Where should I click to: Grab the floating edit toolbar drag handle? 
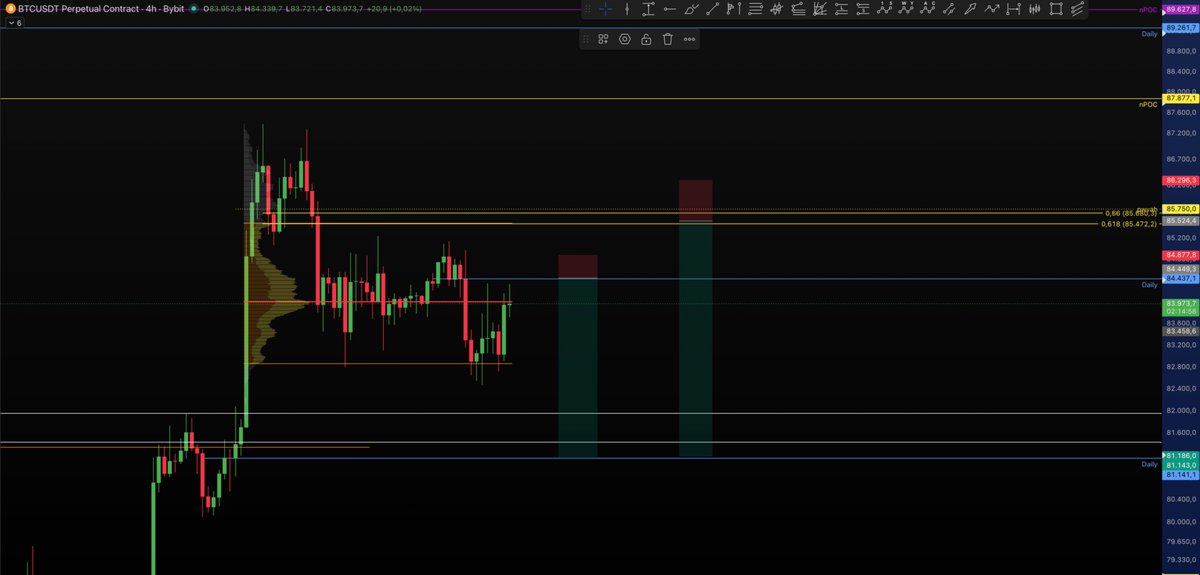pos(585,39)
